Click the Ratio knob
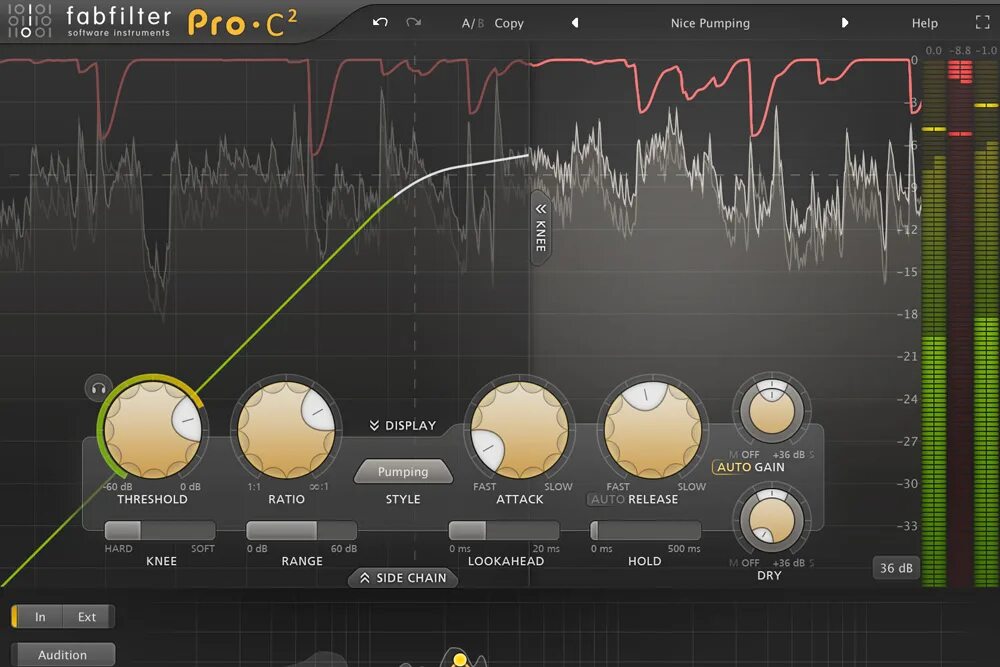Screen dimensions: 1000x667 (286, 430)
